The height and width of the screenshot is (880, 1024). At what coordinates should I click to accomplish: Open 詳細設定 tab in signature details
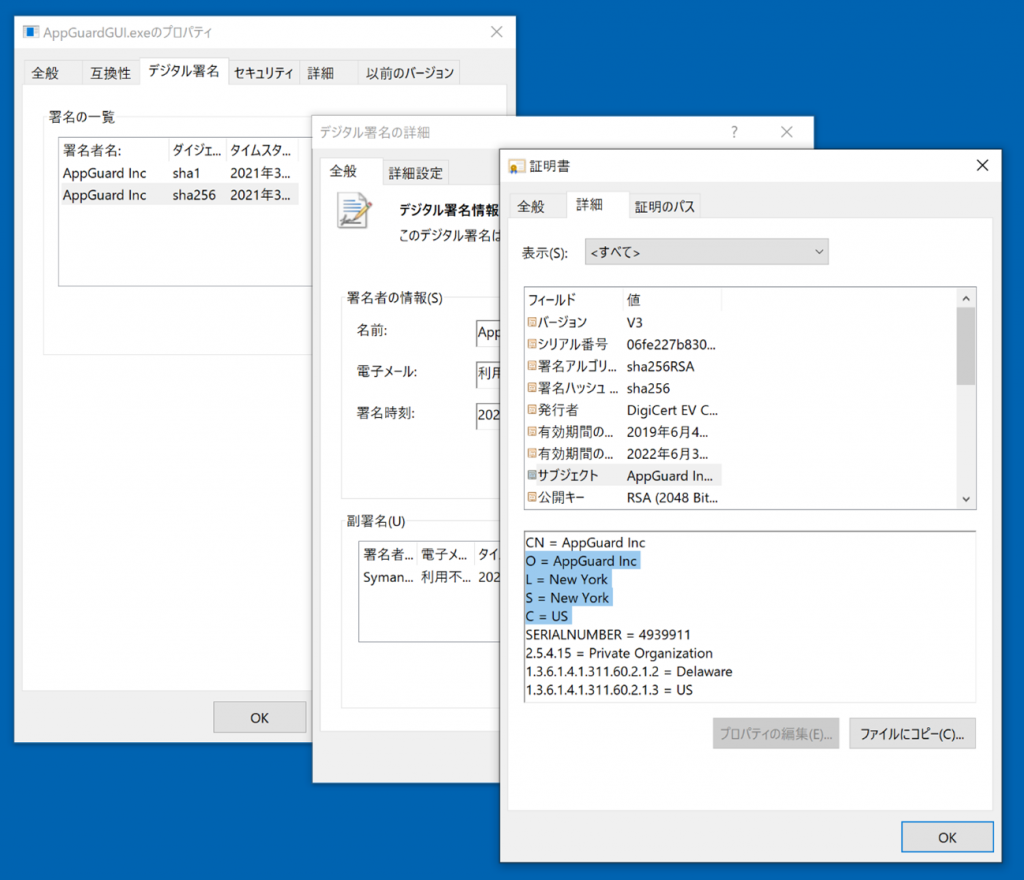(415, 173)
